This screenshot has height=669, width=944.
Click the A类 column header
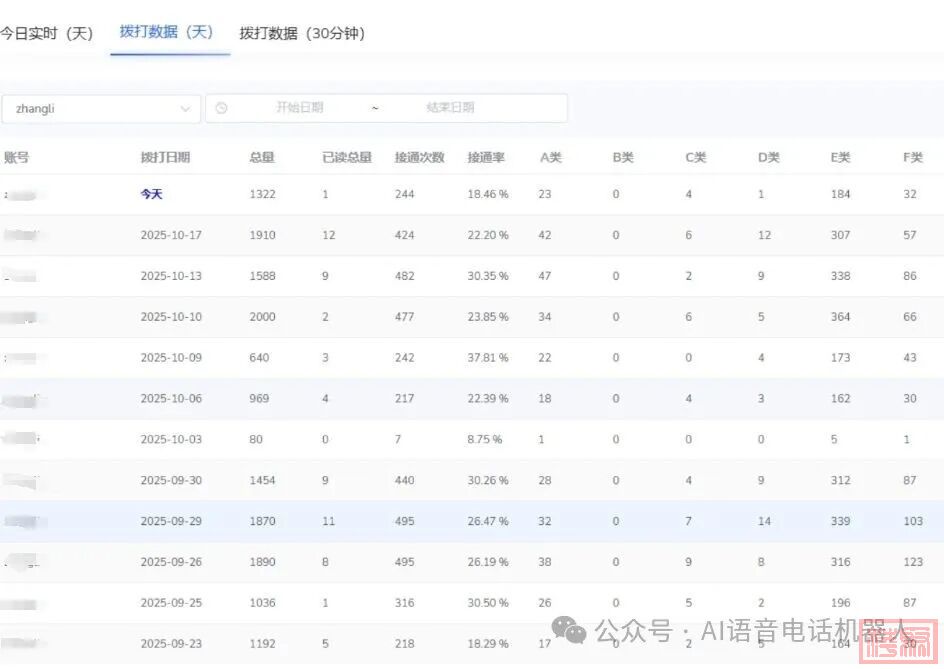click(551, 157)
